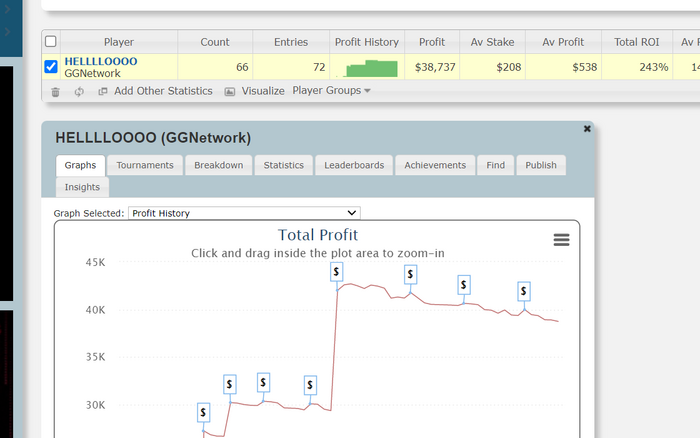700x438 pixels.
Task: Click the 66 count cell
Action: 215,67
